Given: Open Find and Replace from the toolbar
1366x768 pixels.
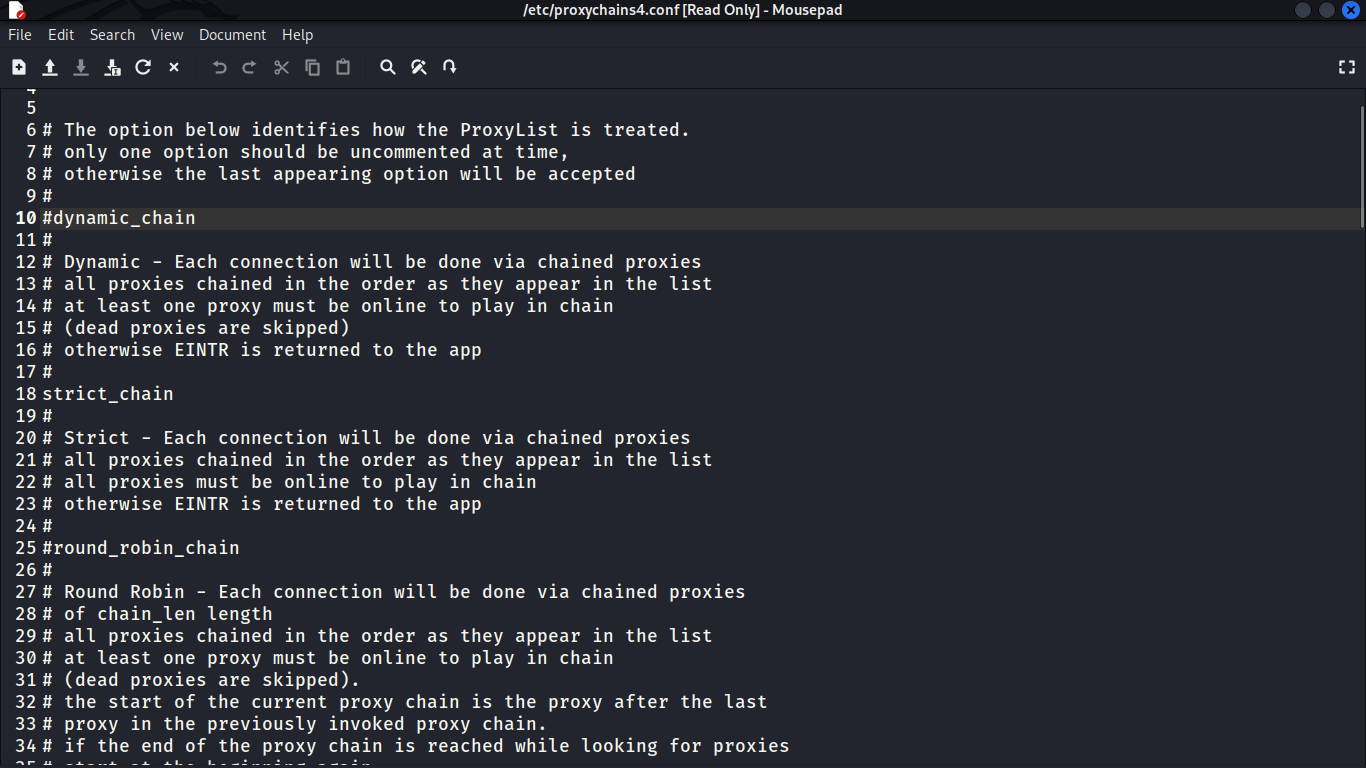Looking at the screenshot, I should 419,67.
